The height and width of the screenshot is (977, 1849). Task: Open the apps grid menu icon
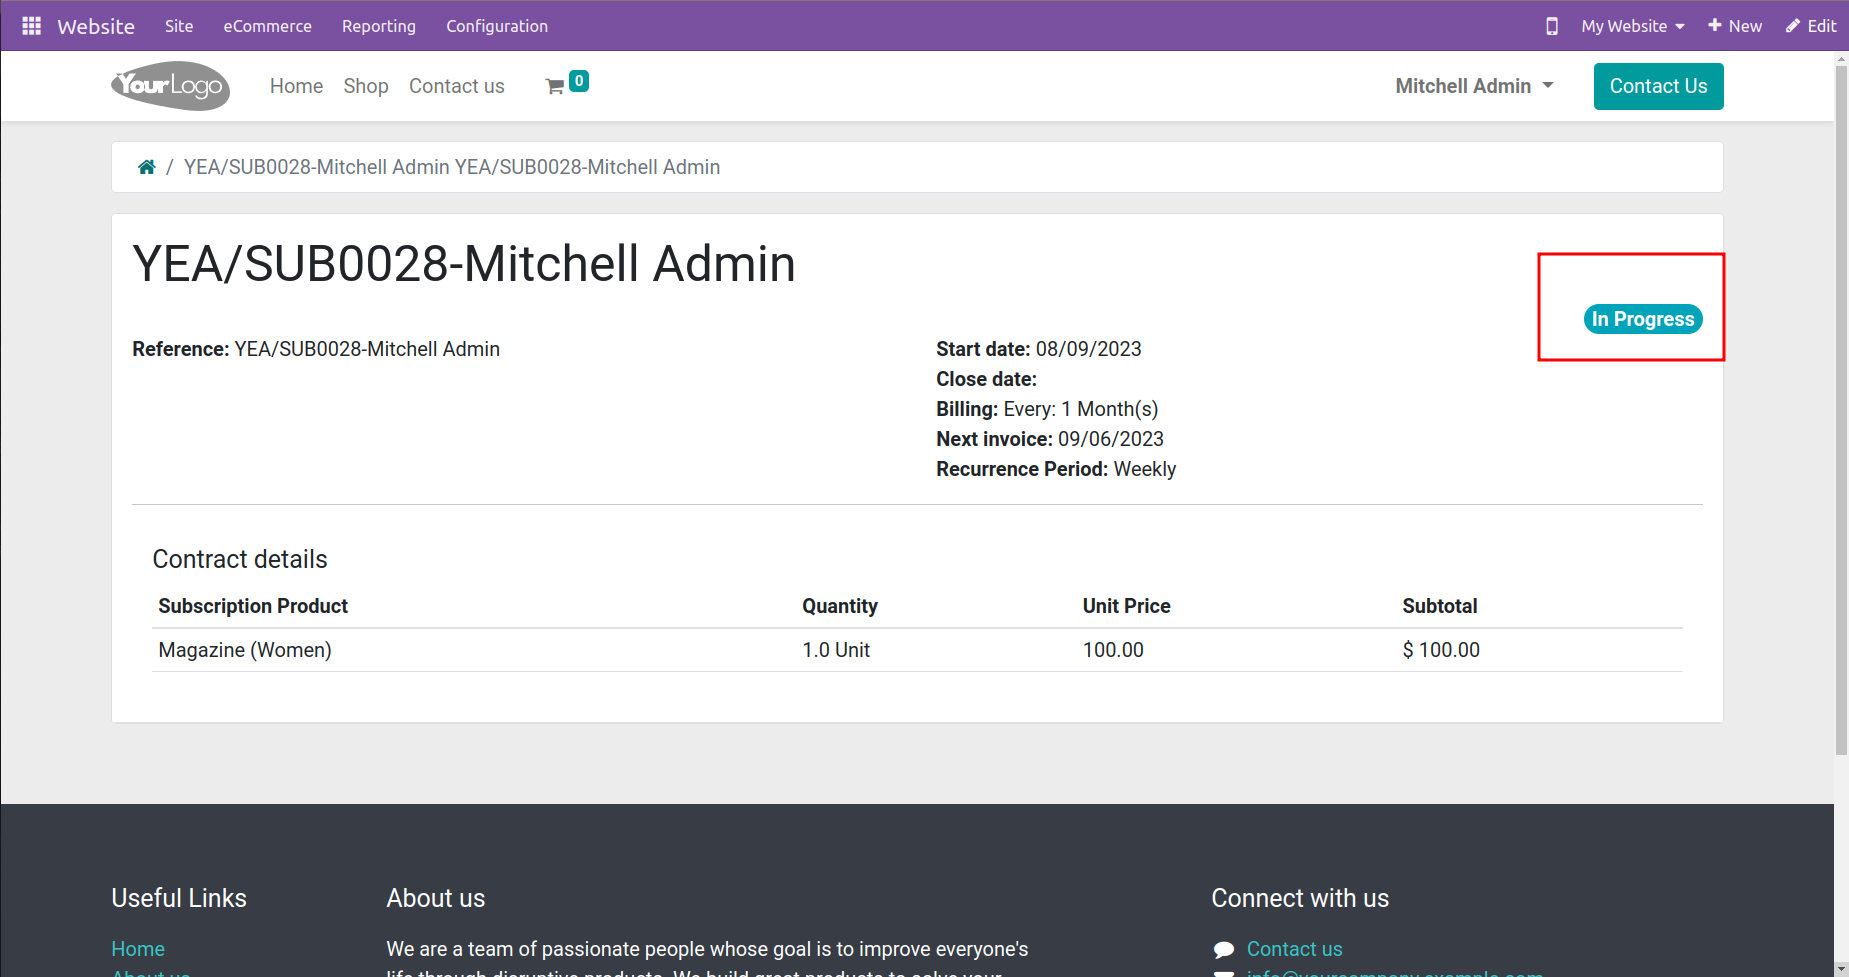(31, 26)
